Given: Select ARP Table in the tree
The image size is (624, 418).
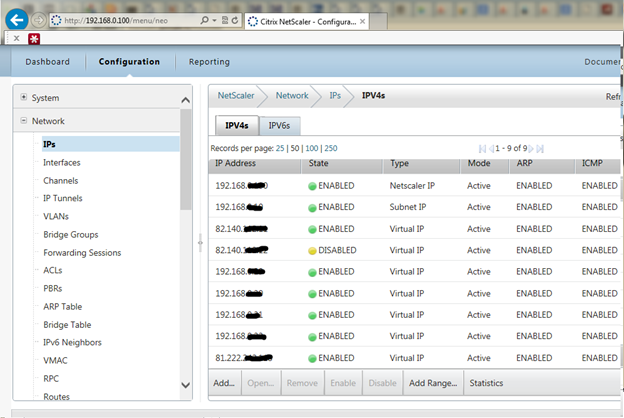Looking at the screenshot, I should click(x=62, y=307).
